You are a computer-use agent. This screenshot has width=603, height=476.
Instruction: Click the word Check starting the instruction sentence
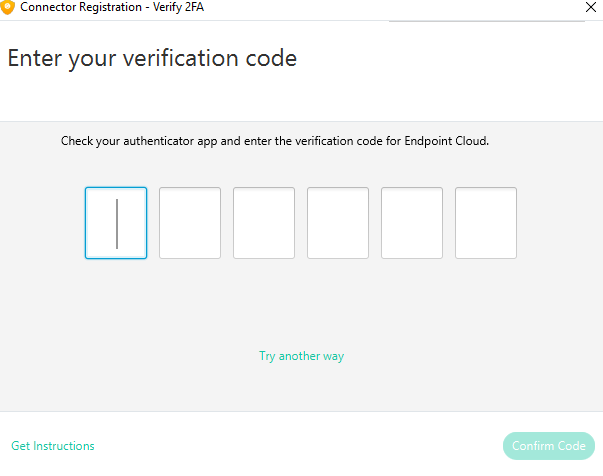pyautogui.click(x=77, y=141)
